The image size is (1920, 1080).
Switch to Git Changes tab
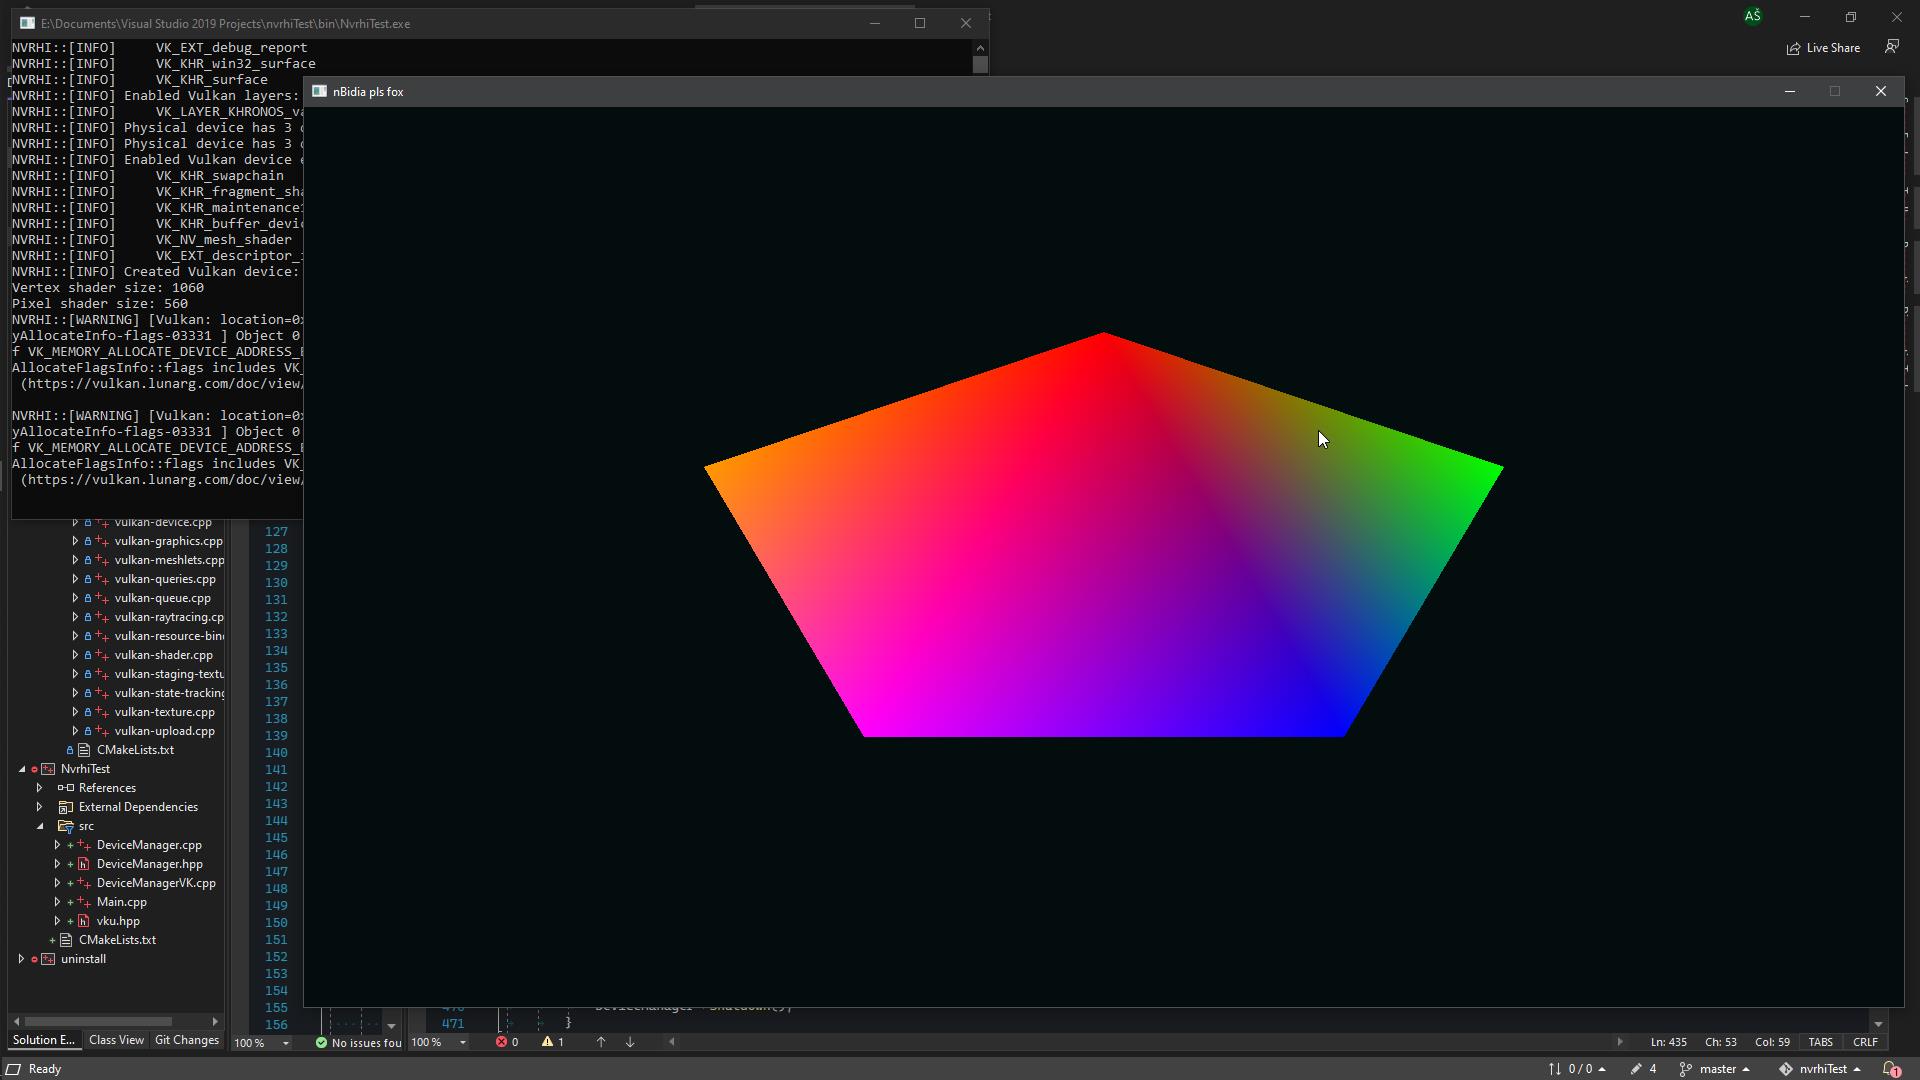pyautogui.click(x=186, y=1040)
